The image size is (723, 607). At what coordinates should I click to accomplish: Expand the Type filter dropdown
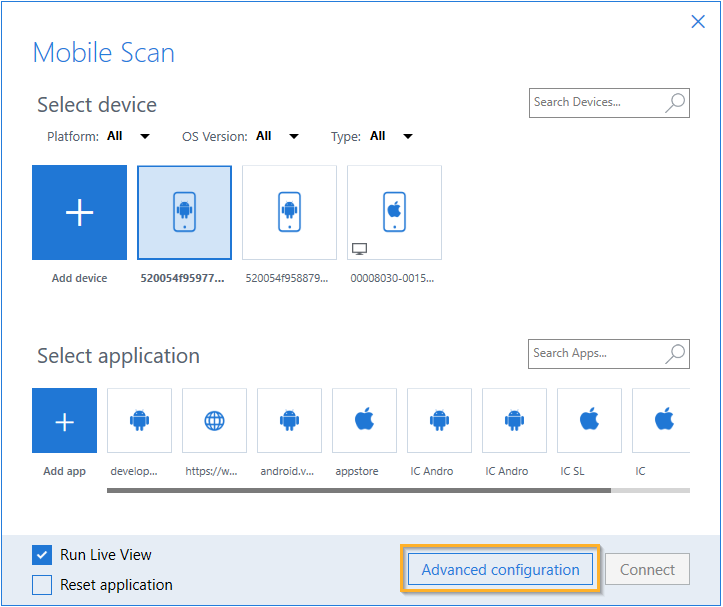(x=407, y=137)
